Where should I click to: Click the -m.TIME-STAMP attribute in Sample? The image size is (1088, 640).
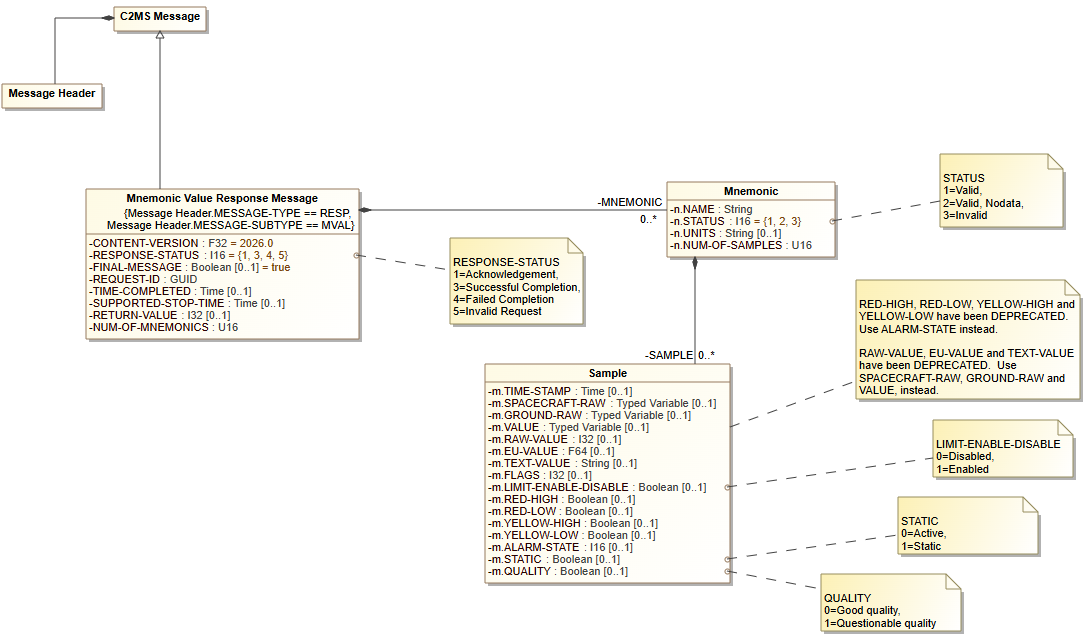coord(559,391)
